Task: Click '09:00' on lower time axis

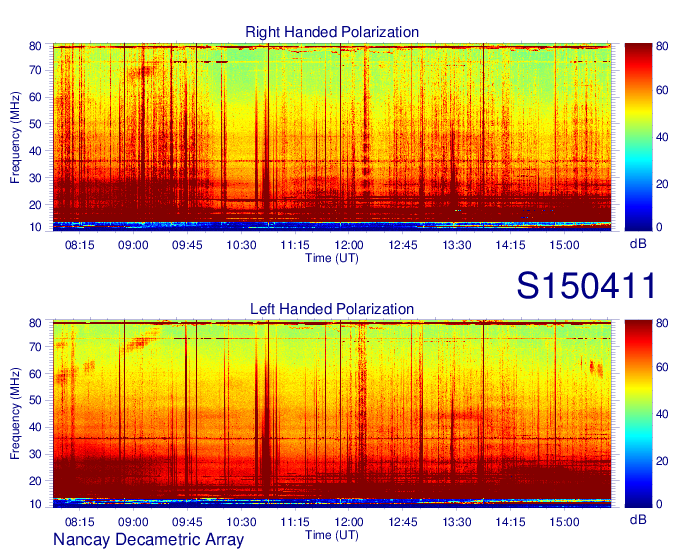Action: click(x=133, y=522)
